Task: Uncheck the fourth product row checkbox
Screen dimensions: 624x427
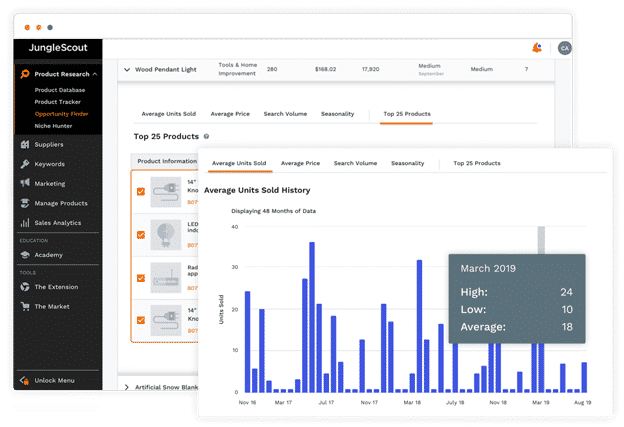Action: (x=141, y=320)
